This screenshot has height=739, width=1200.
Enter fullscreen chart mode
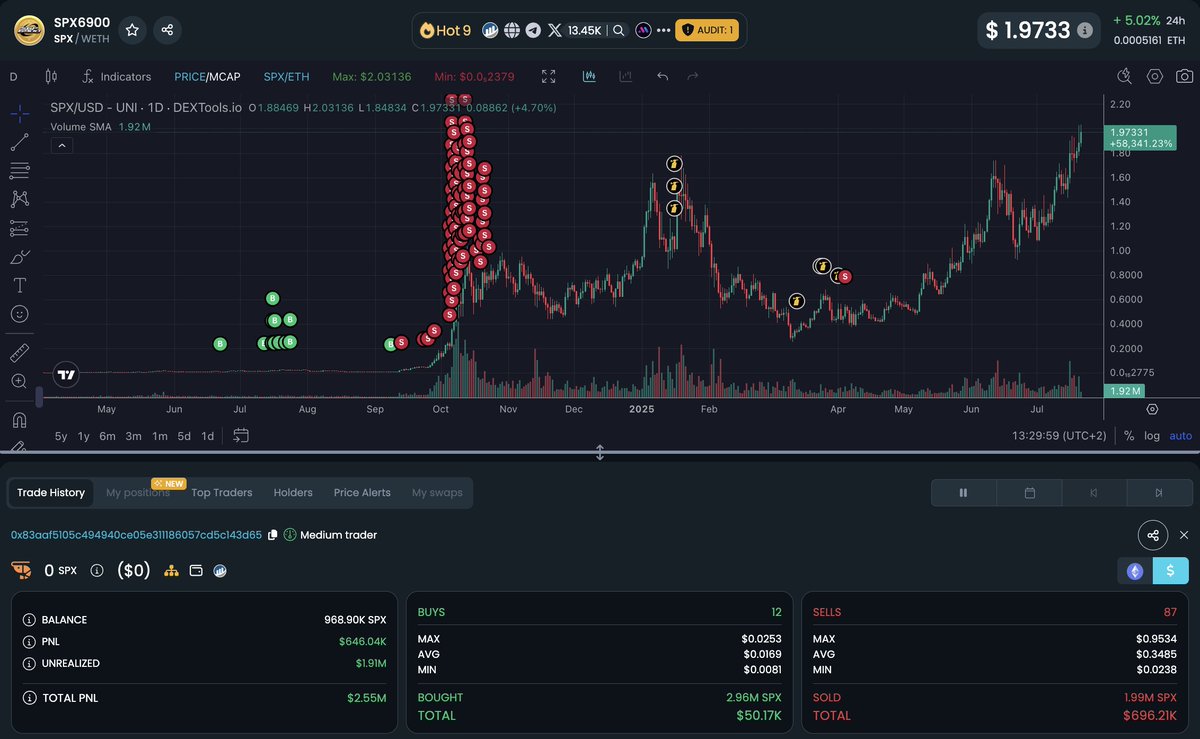point(548,76)
